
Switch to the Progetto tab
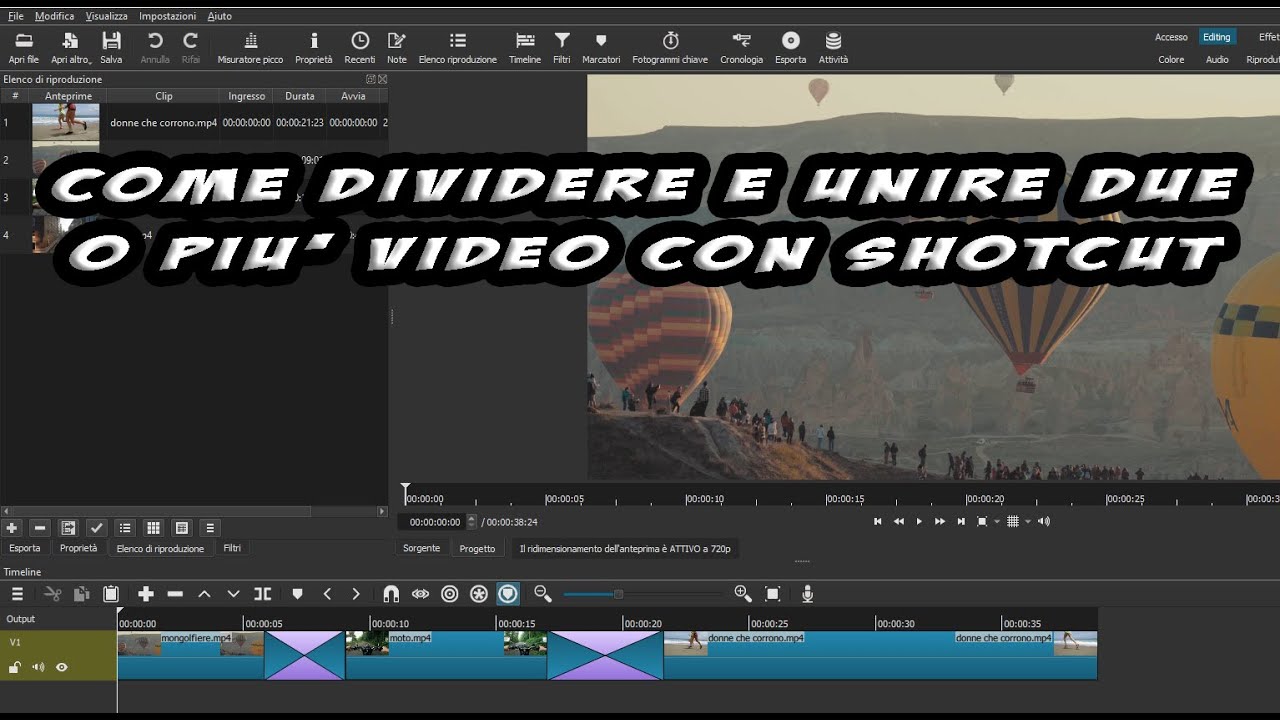477,549
